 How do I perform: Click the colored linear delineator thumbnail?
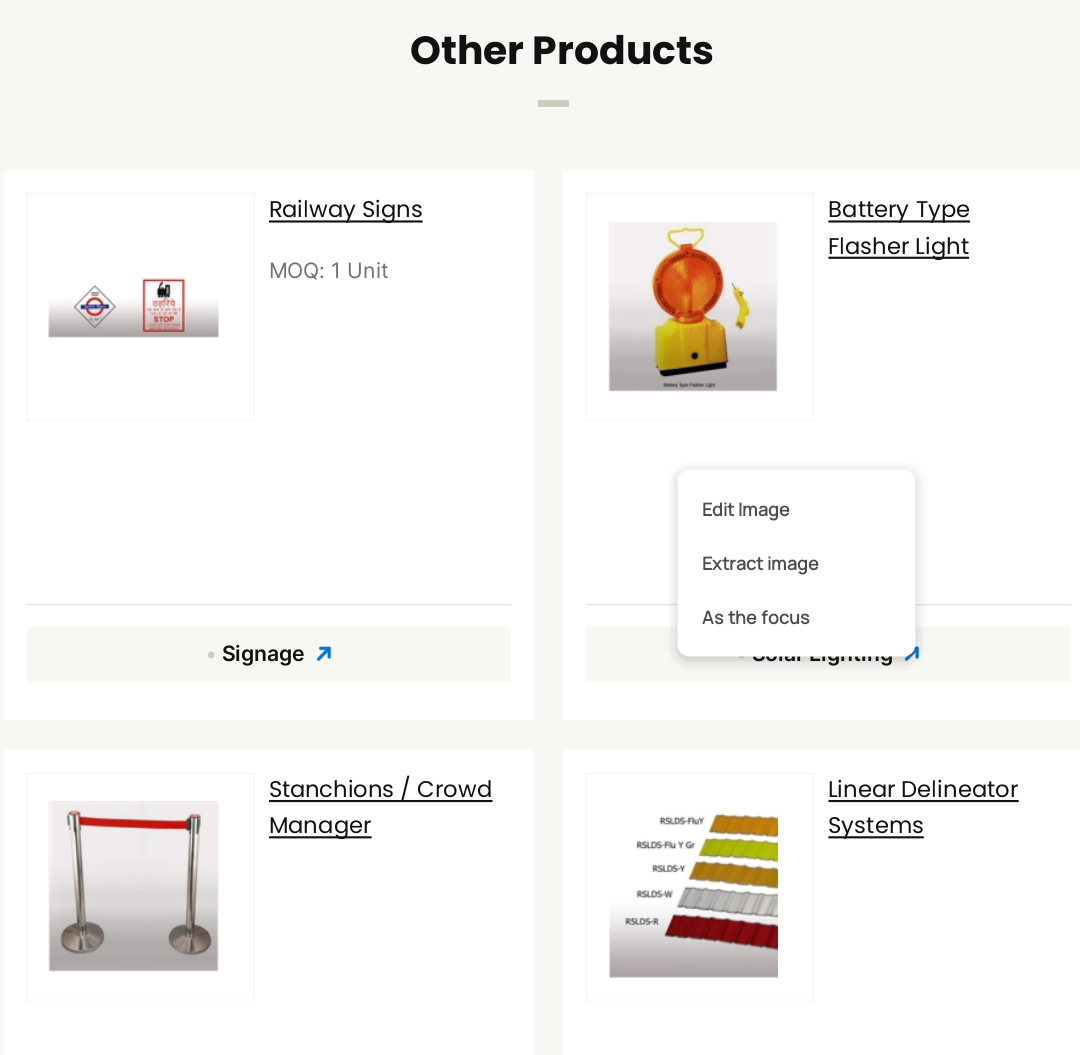[693, 886]
